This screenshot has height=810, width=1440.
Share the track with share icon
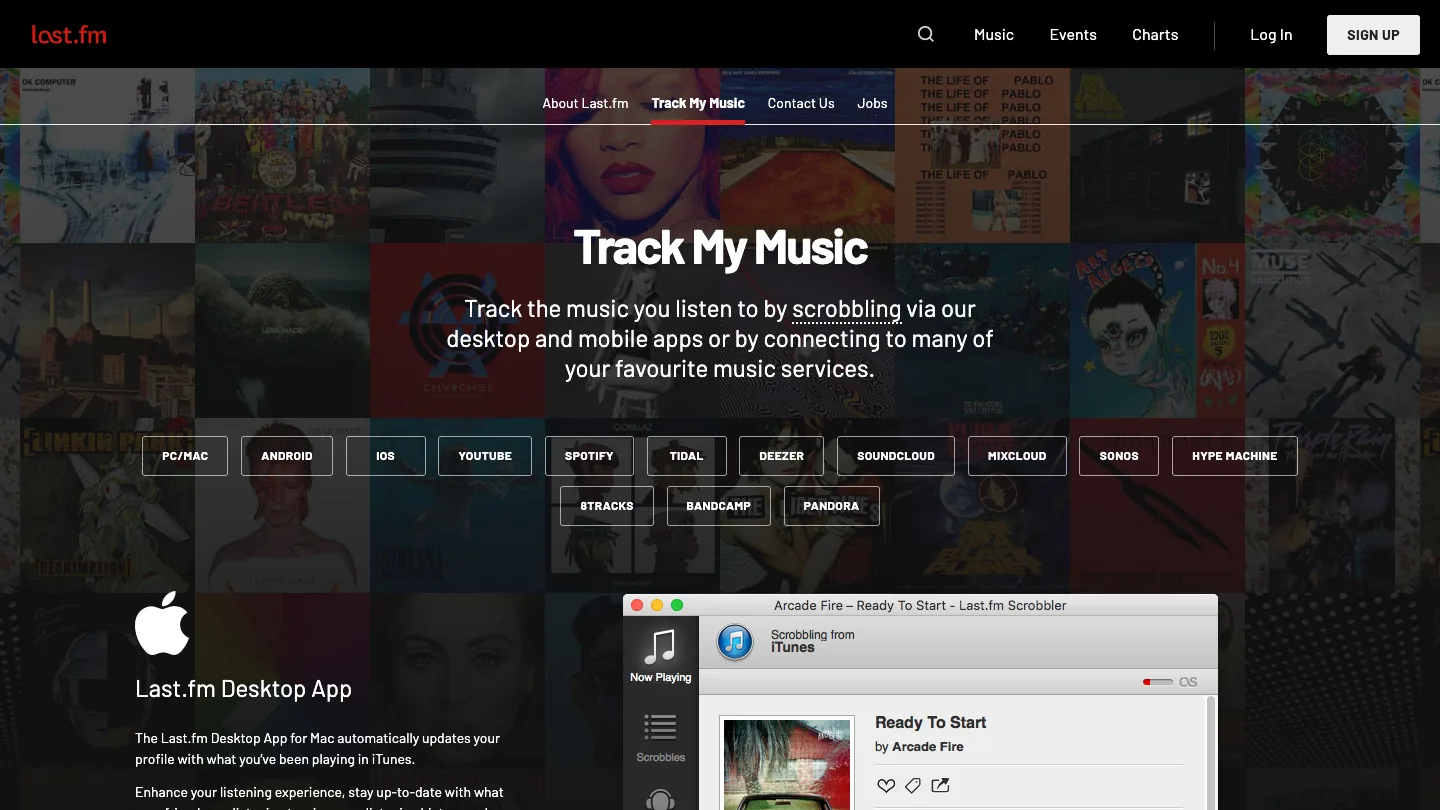coord(940,785)
